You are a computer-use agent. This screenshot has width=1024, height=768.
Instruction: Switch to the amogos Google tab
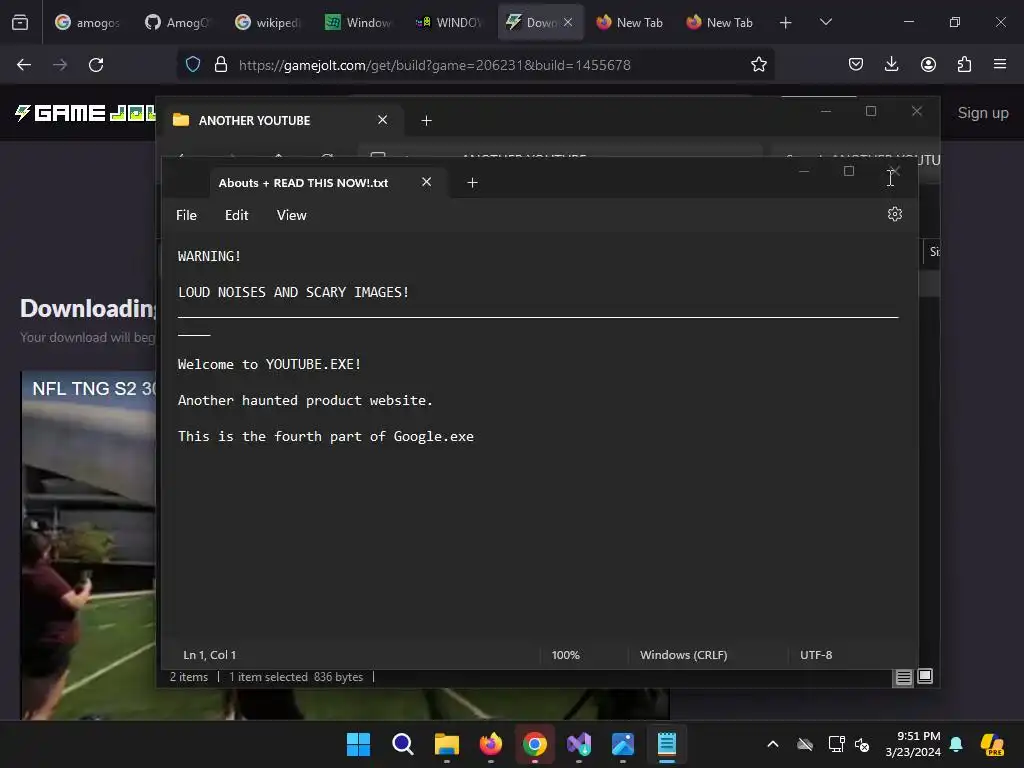tap(88, 22)
